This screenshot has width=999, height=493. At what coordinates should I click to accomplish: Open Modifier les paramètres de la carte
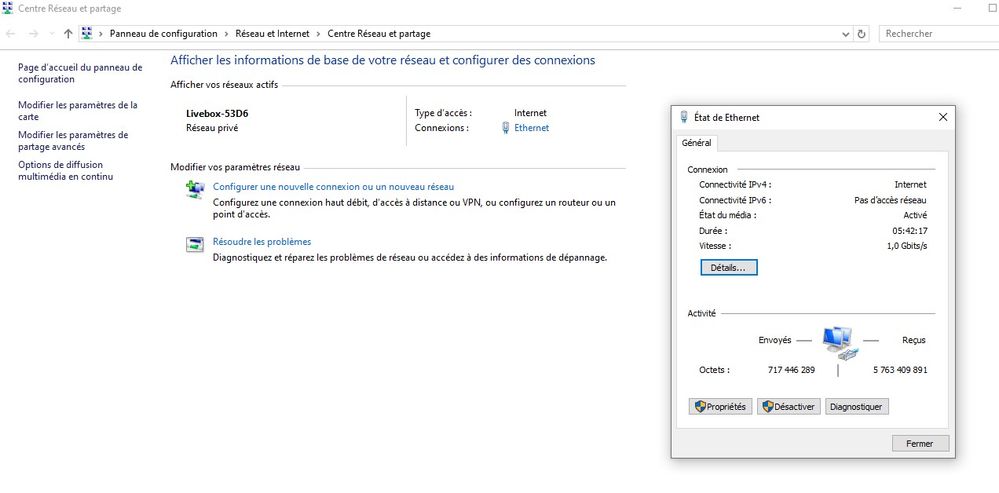tap(77, 110)
